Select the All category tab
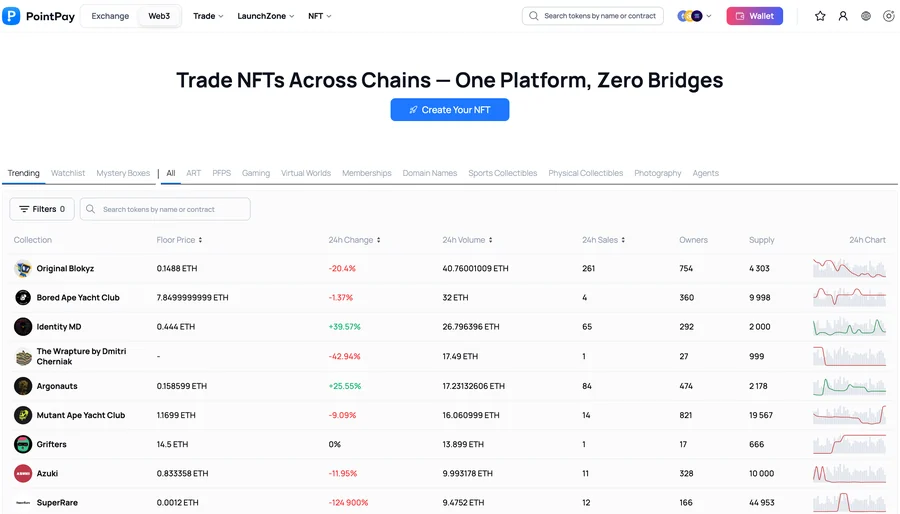The image size is (900, 514). pos(170,173)
